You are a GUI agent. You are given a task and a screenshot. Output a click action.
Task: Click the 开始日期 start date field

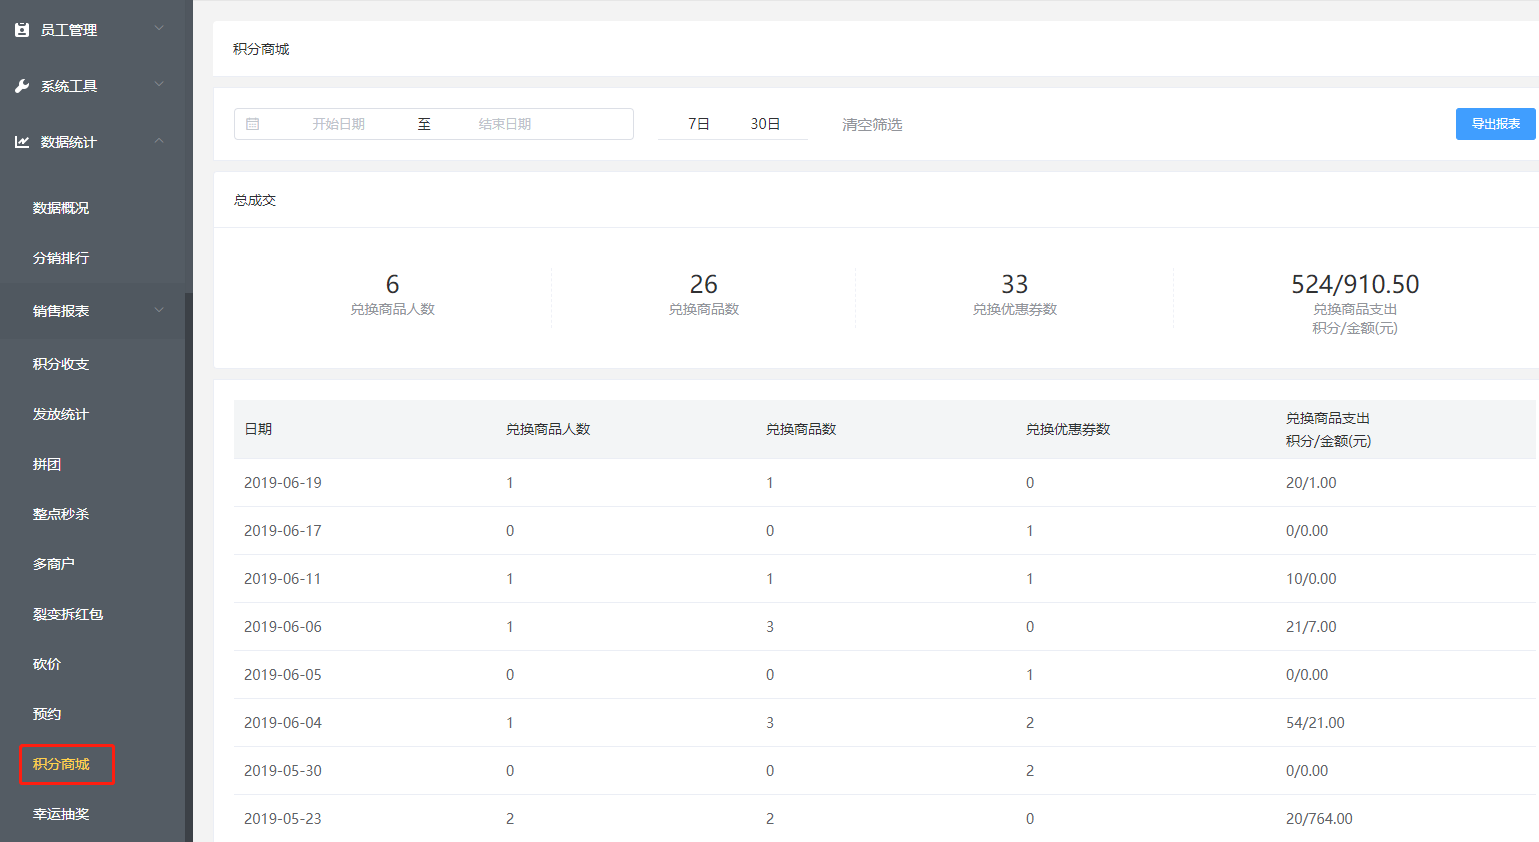click(338, 124)
